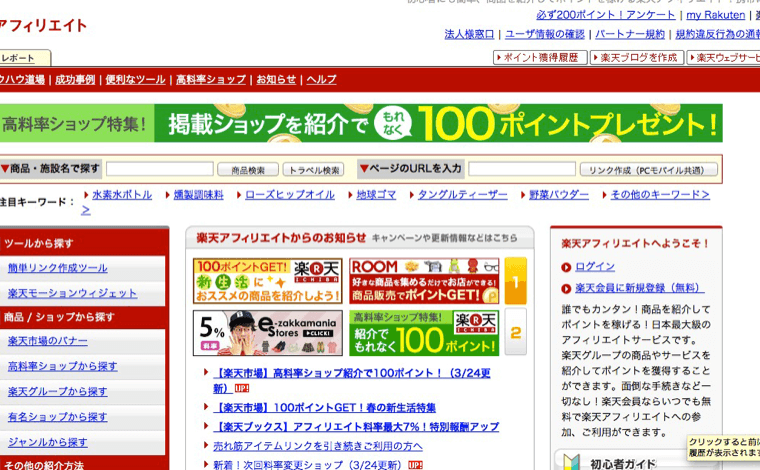Click the 高料率ショップ特集 紹介で100ポイント banner

coord(424,333)
